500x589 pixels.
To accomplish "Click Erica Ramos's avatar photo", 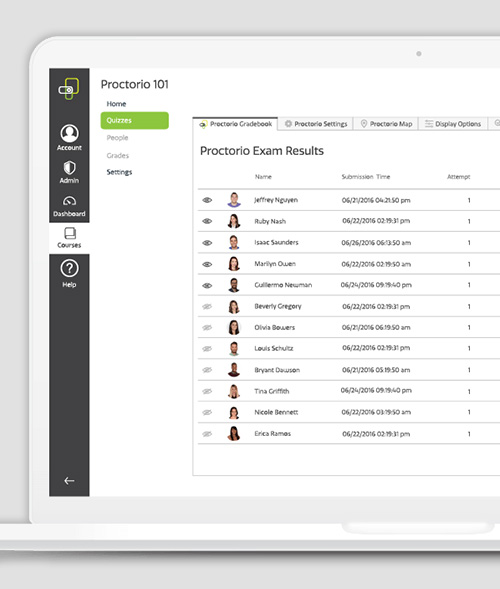I will (234, 433).
